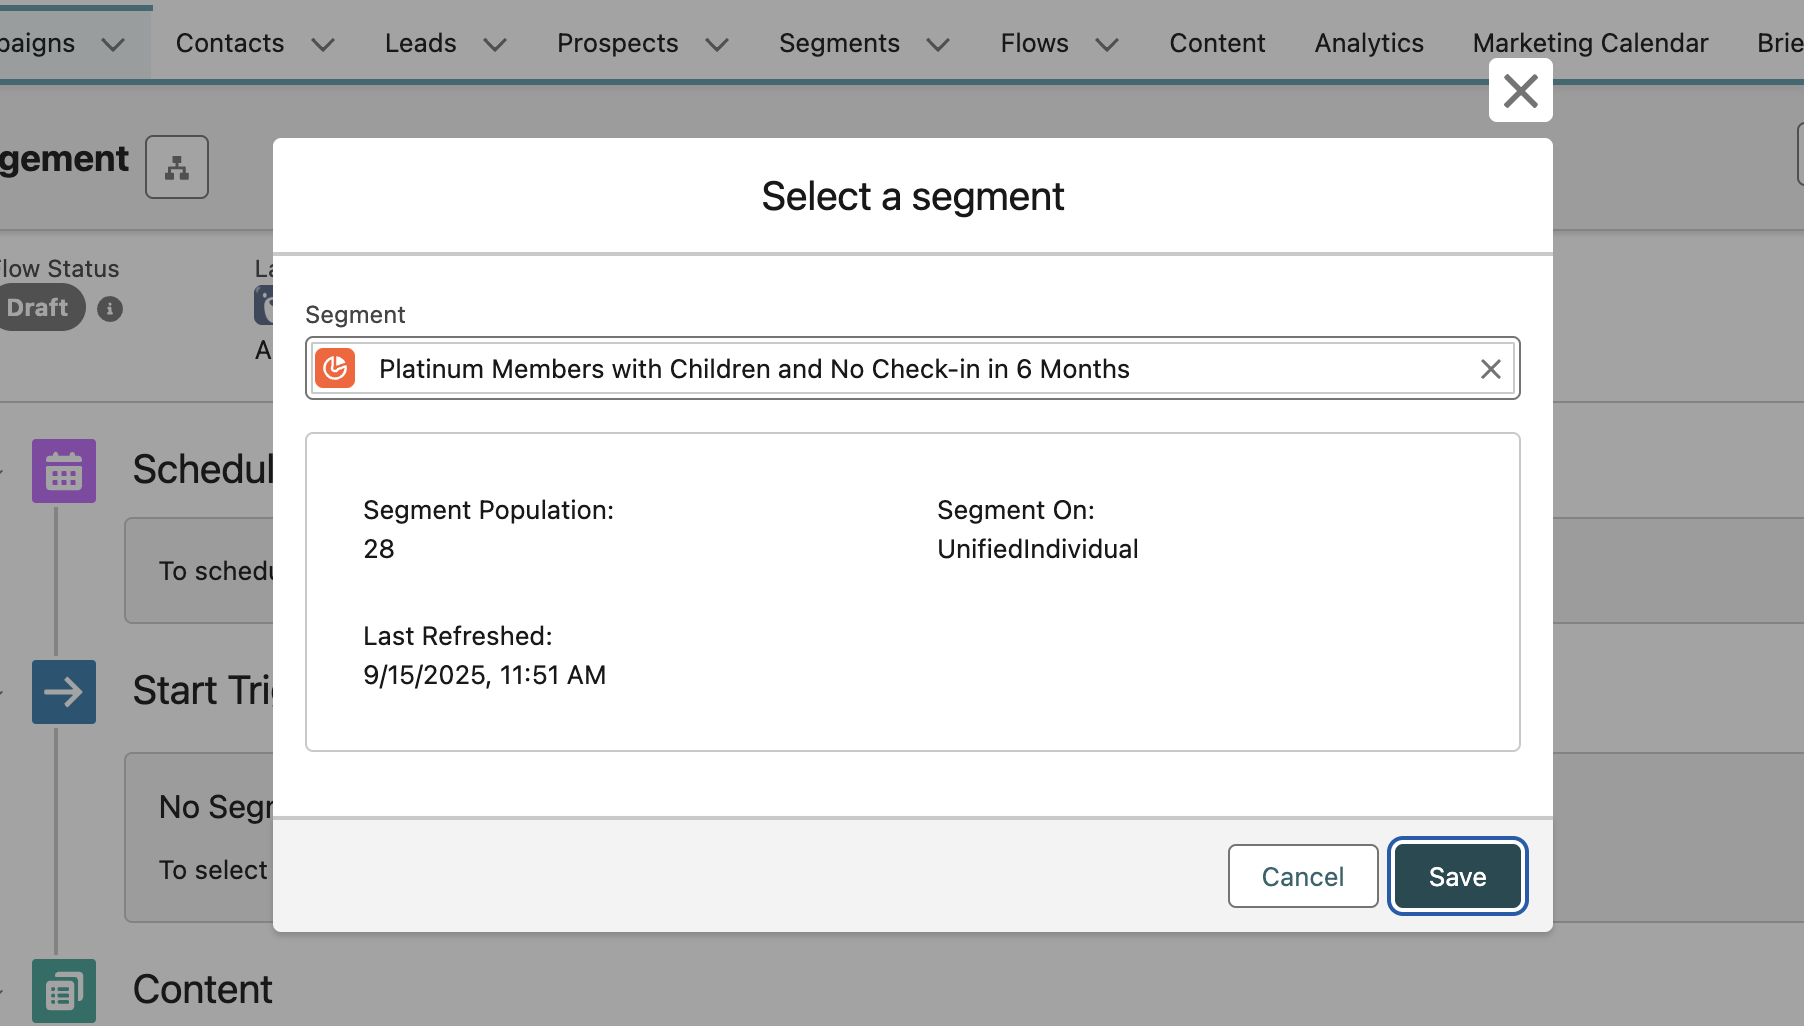Go to the Content tab

(x=1217, y=43)
